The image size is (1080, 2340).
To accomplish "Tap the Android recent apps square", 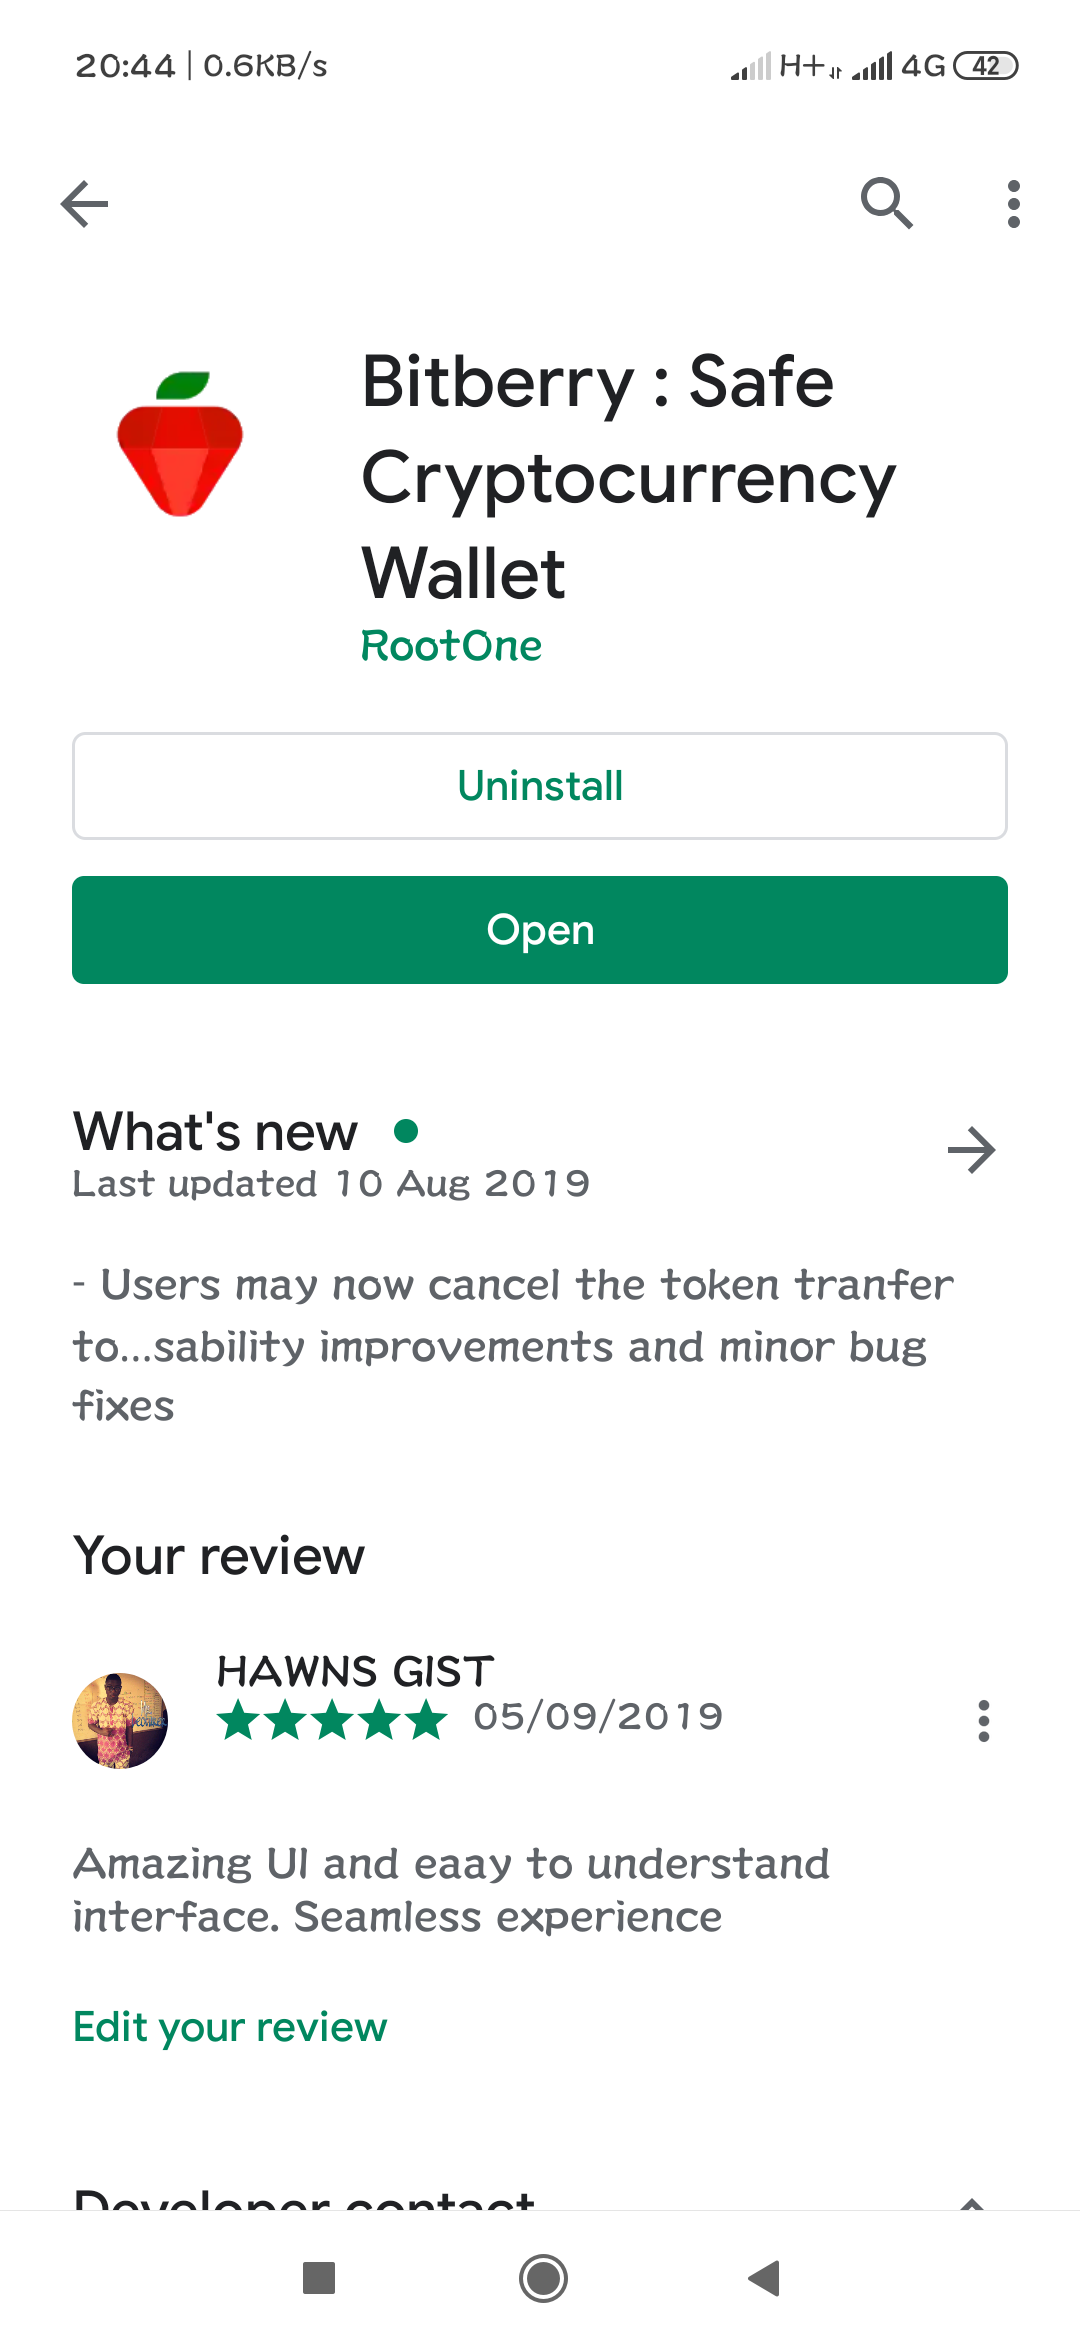I will [x=319, y=2278].
